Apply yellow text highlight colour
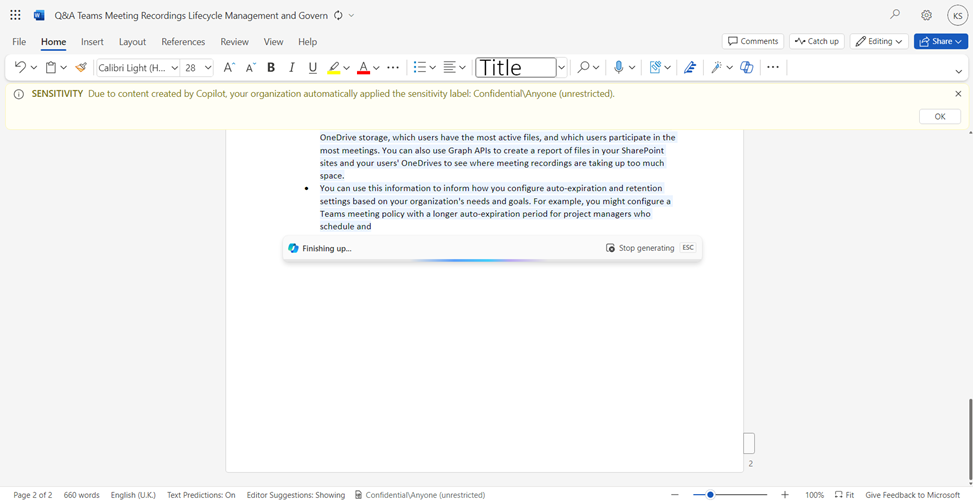Viewport: 973px width, 502px height. point(334,67)
